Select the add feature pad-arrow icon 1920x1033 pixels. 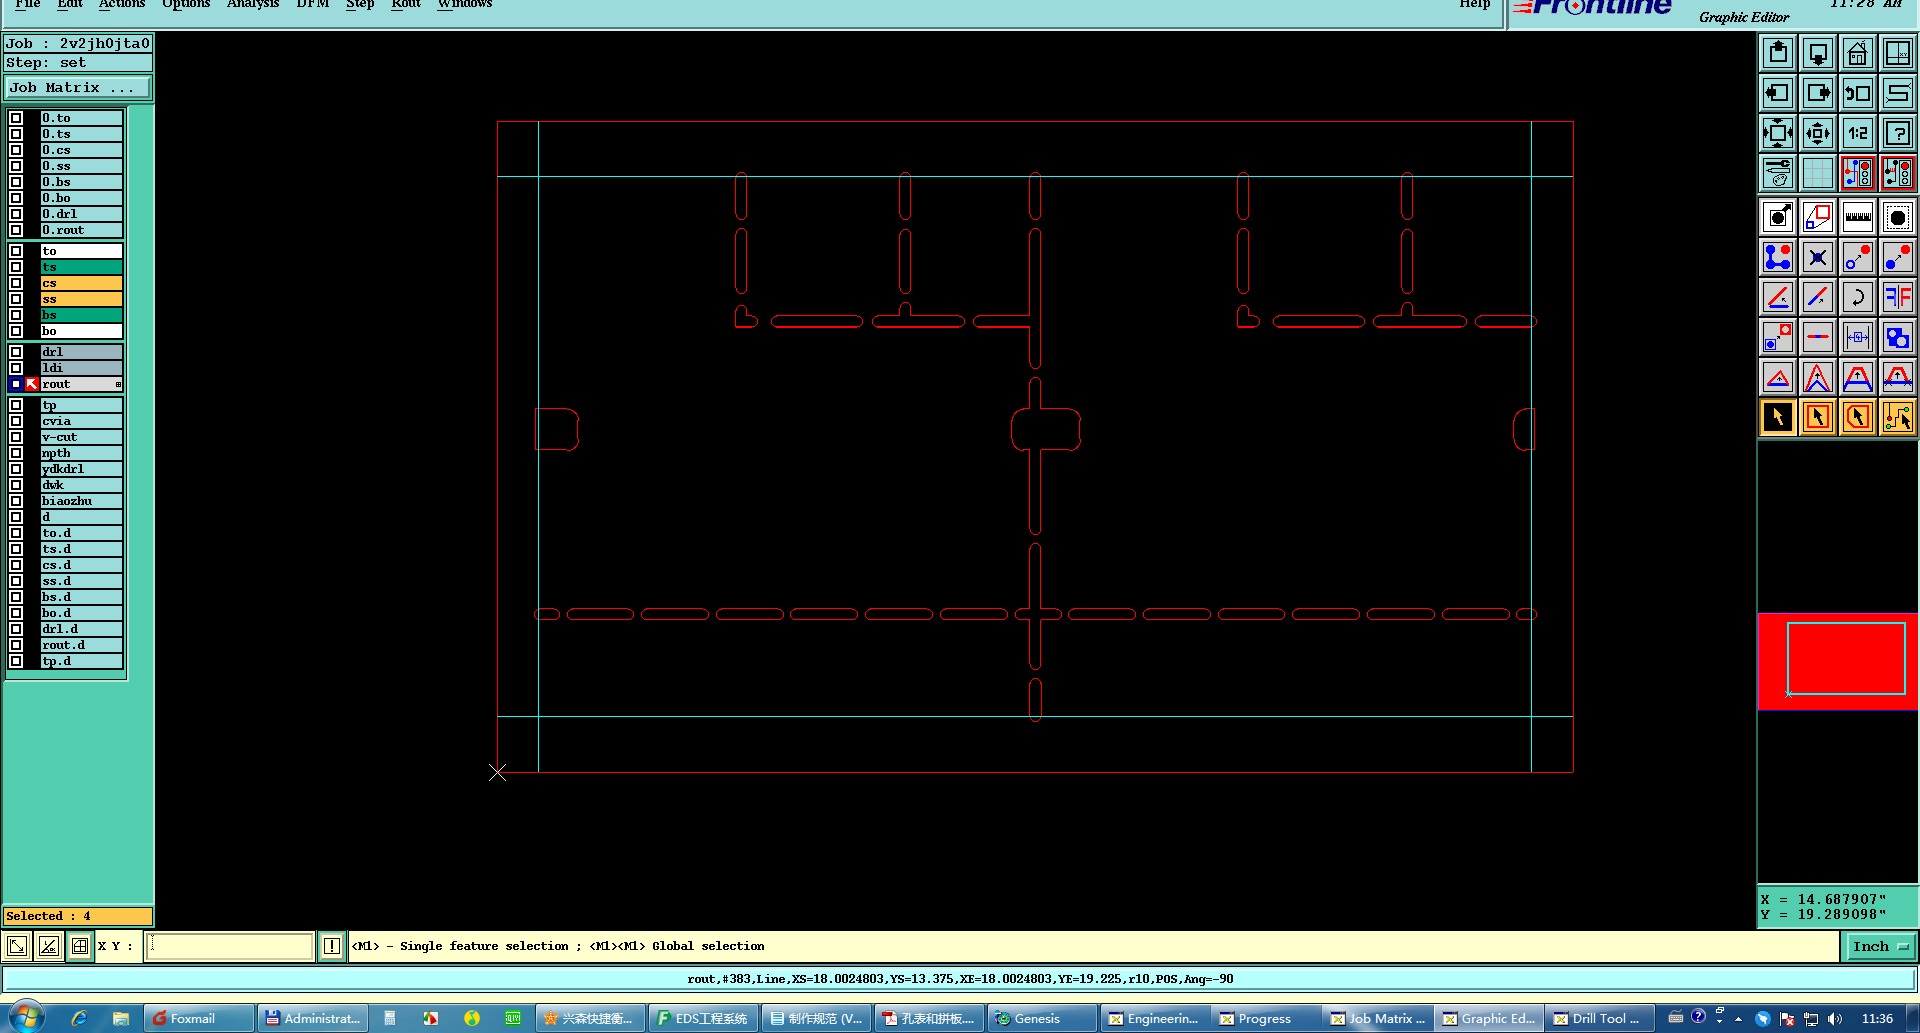pyautogui.click(x=1778, y=217)
